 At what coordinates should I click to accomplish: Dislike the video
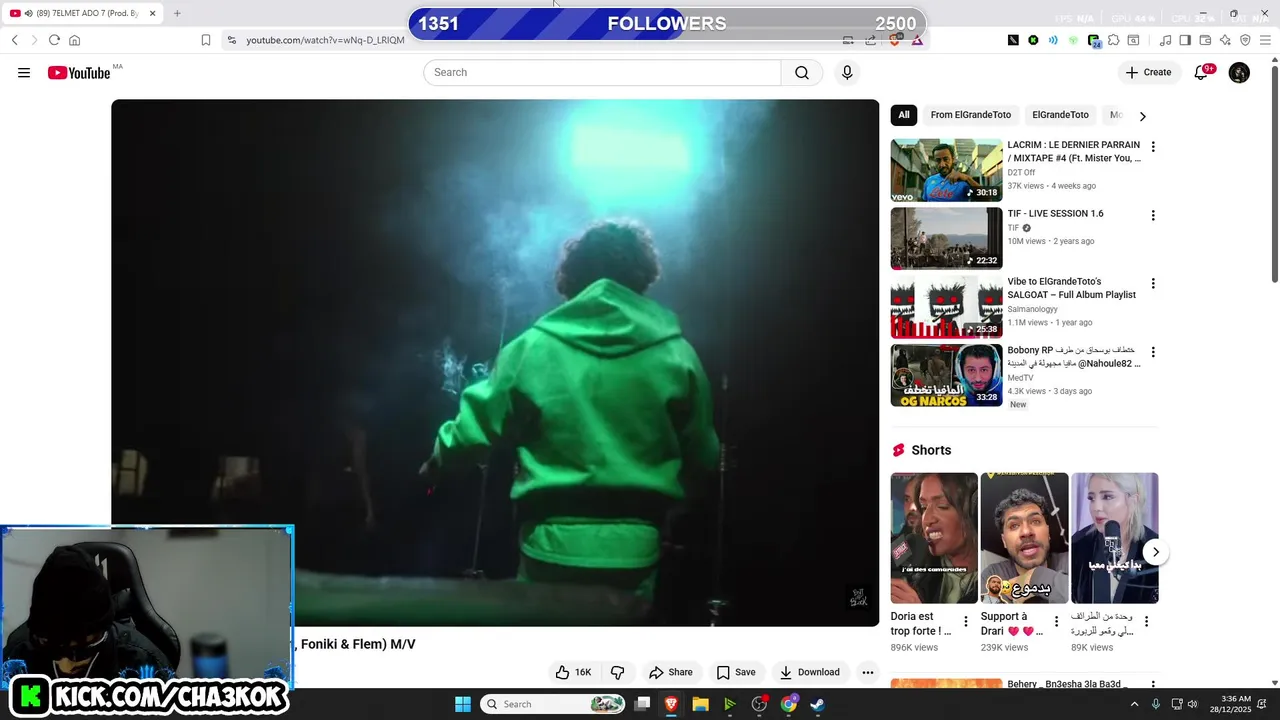[617, 672]
